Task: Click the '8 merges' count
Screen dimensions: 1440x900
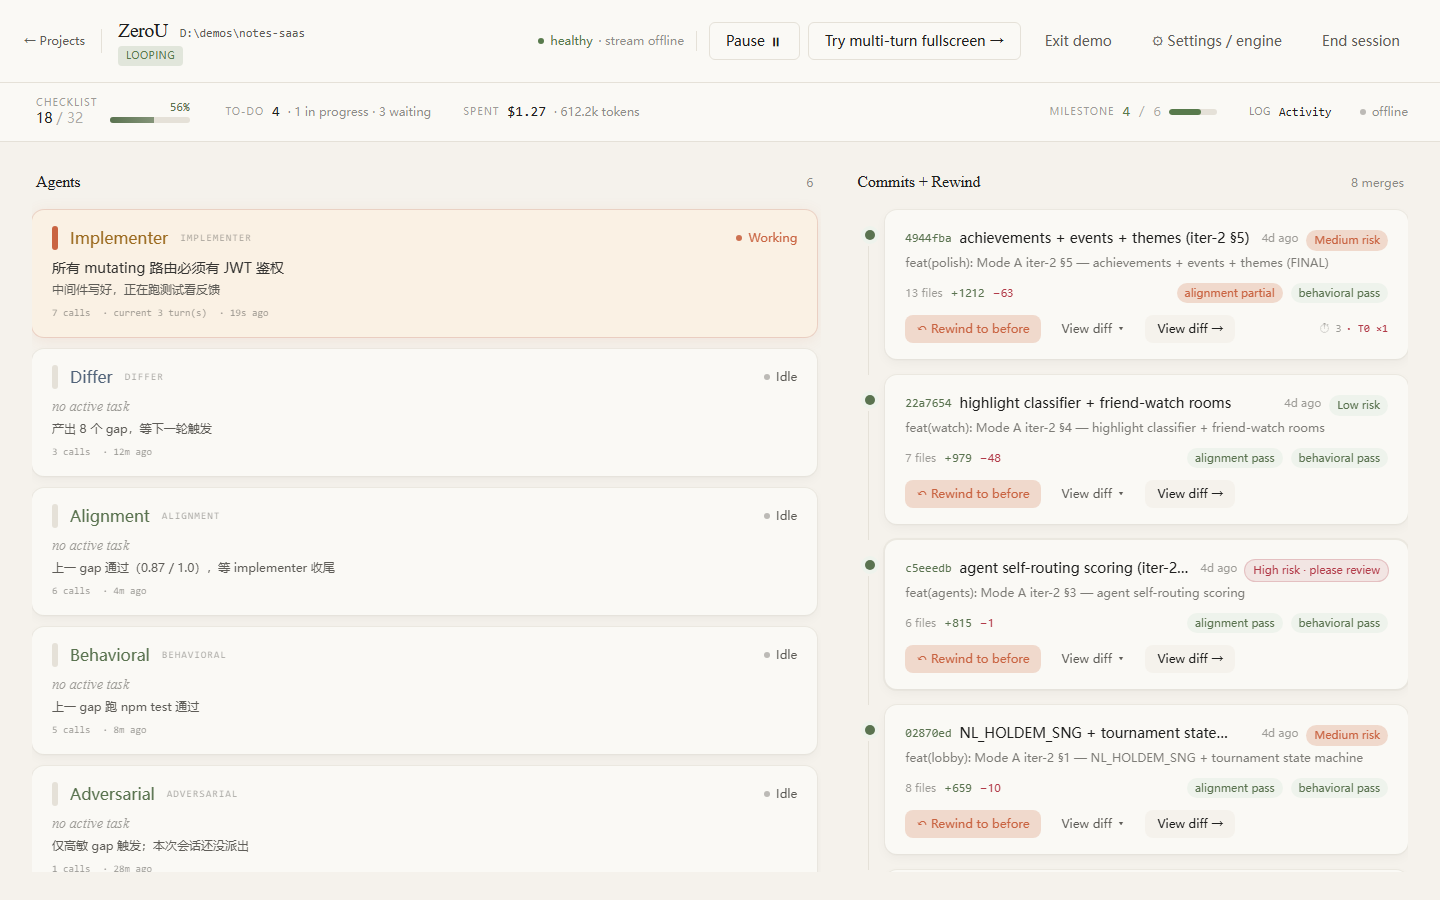Action: (x=1377, y=183)
